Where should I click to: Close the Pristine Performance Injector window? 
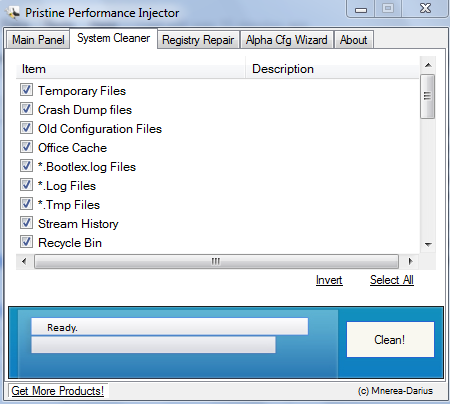[x=425, y=8]
